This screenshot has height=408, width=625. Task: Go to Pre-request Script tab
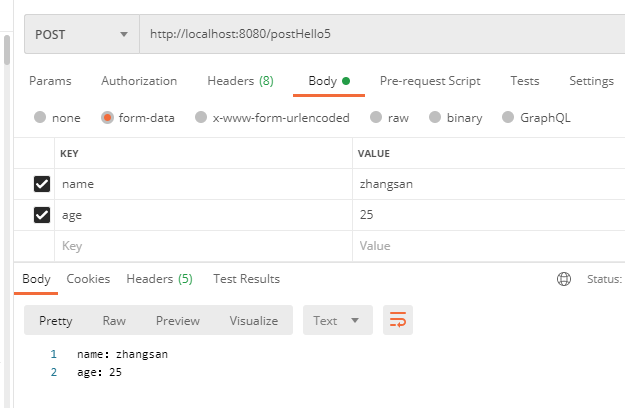430,81
